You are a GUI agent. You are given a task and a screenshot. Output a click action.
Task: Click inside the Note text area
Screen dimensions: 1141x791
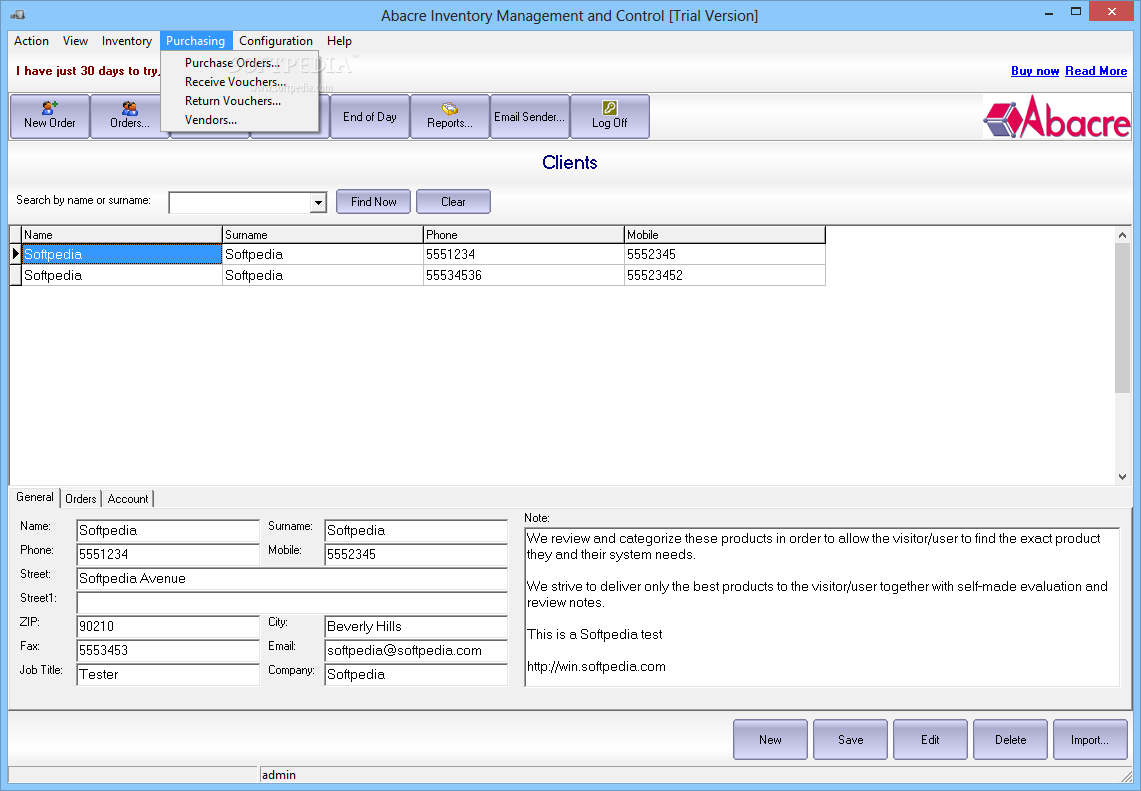pyautogui.click(x=822, y=608)
